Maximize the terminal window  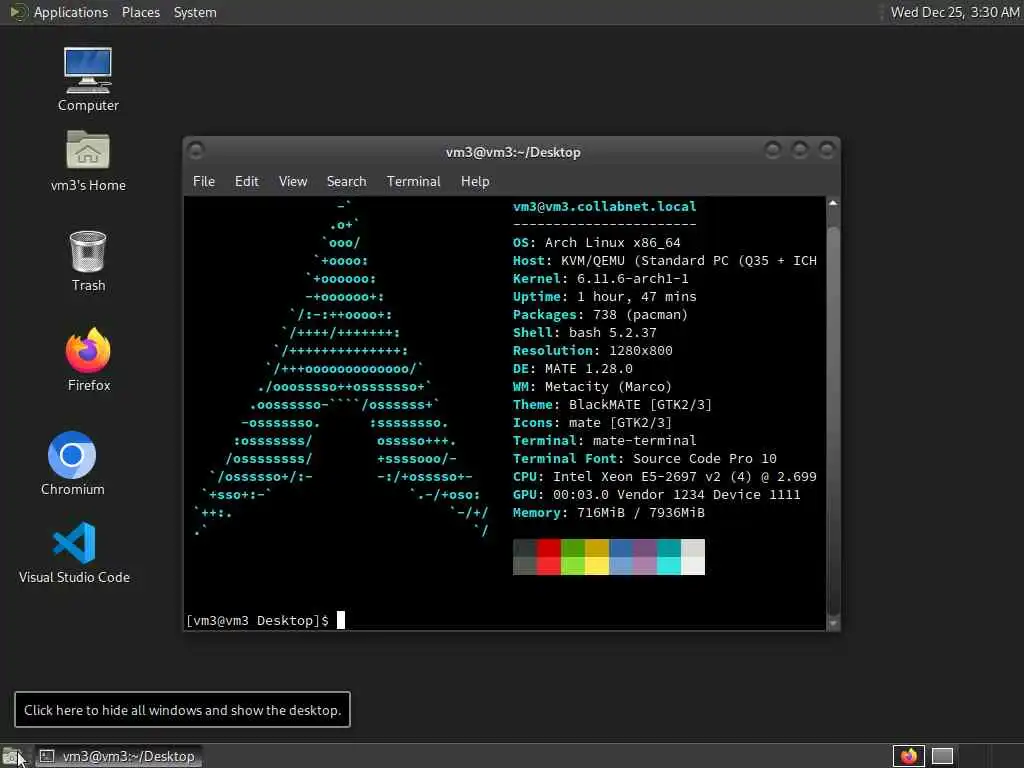800,151
